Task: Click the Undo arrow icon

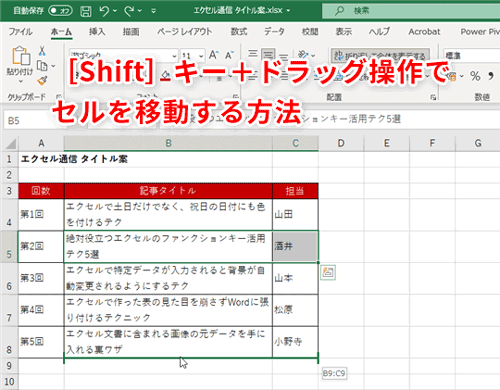Action: coord(104,11)
